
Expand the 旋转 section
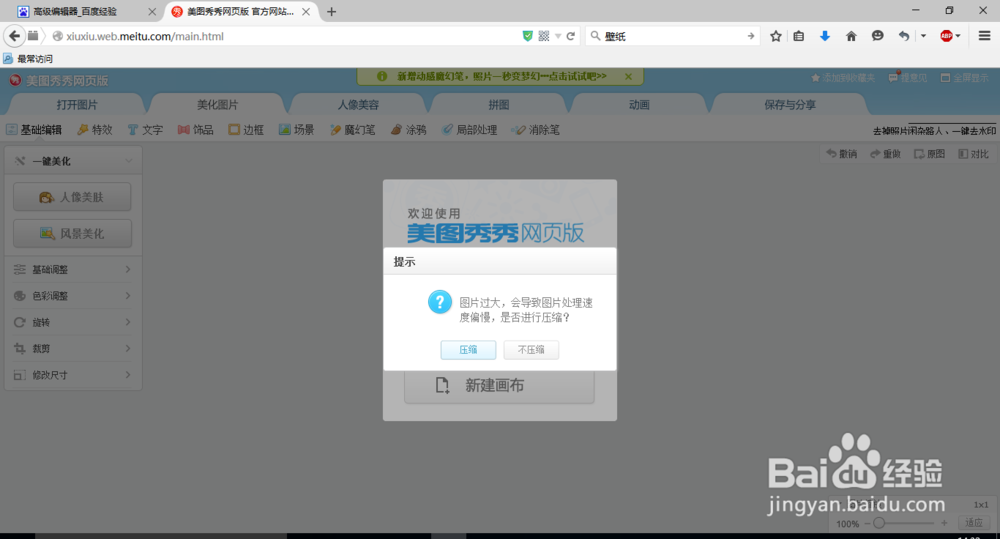pos(72,322)
